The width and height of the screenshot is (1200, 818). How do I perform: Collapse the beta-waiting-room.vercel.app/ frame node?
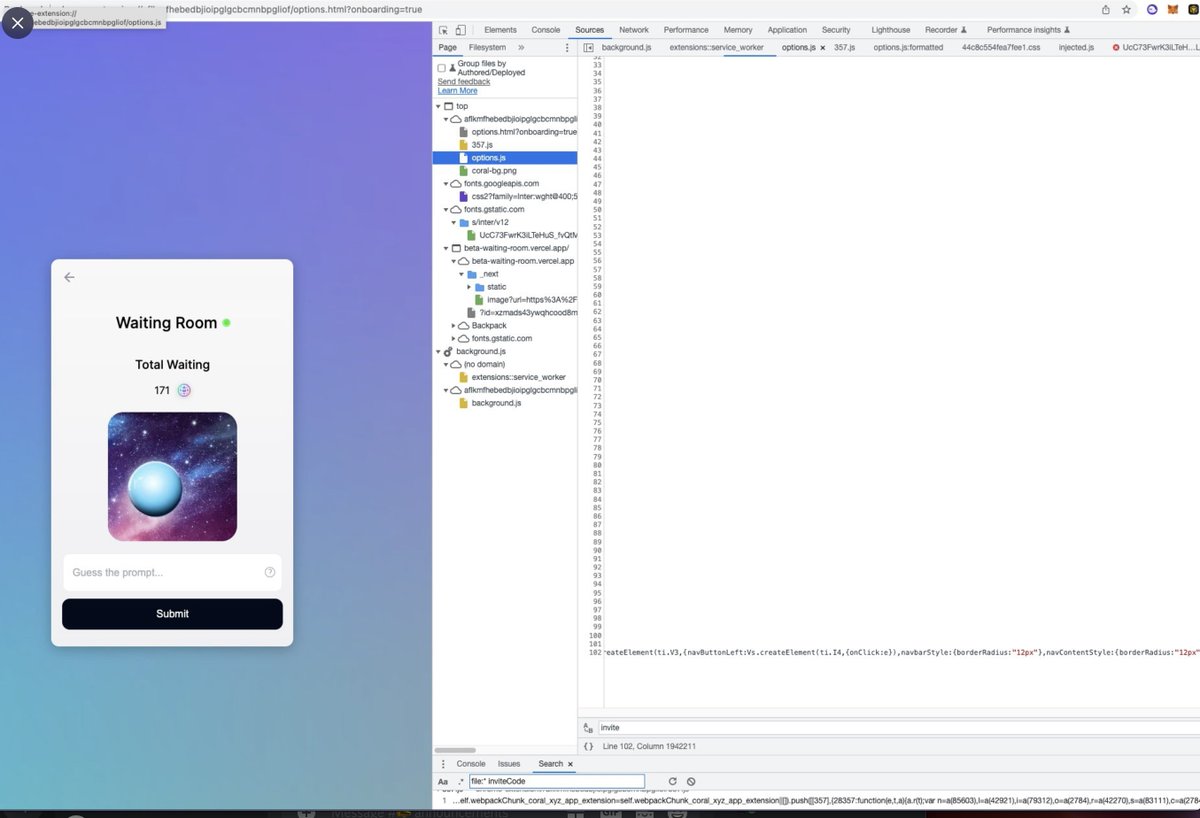click(446, 248)
